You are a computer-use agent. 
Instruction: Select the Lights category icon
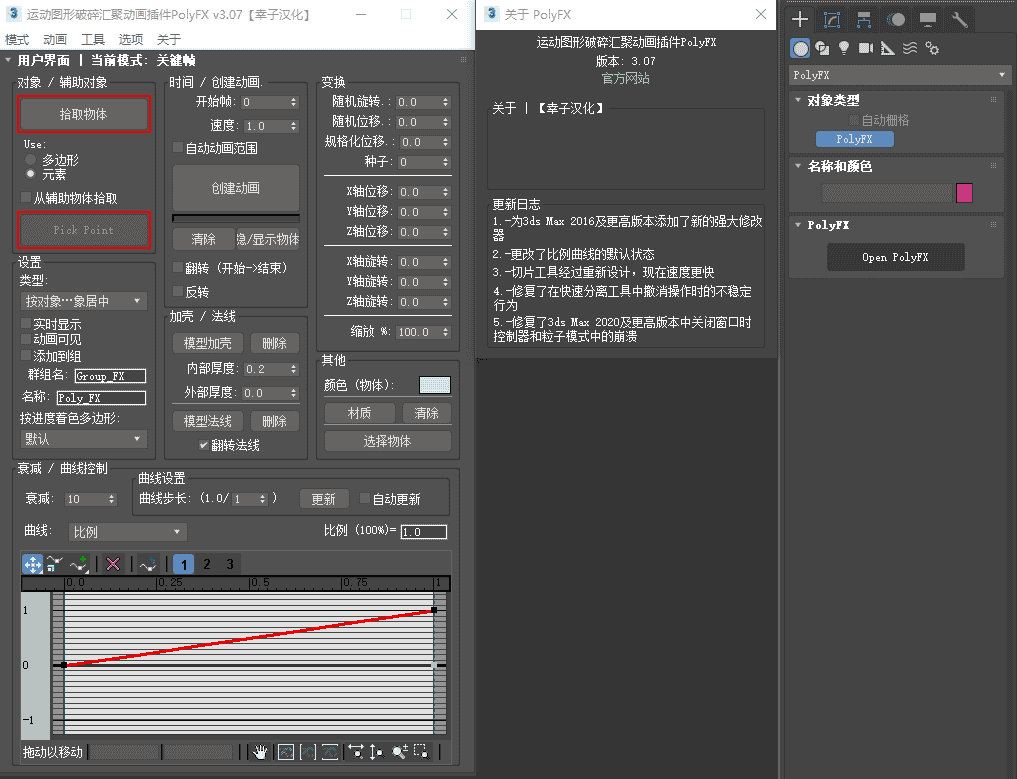point(843,48)
